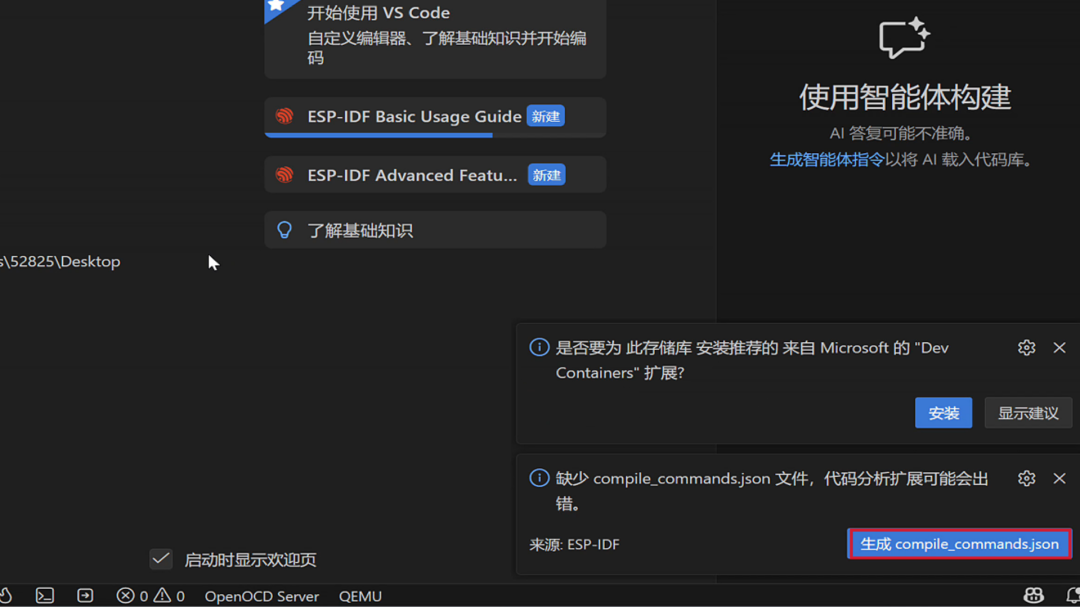Viewport: 1080px width, 607px height.
Task: Click the 使用智能体构建 heading
Action: 904,97
